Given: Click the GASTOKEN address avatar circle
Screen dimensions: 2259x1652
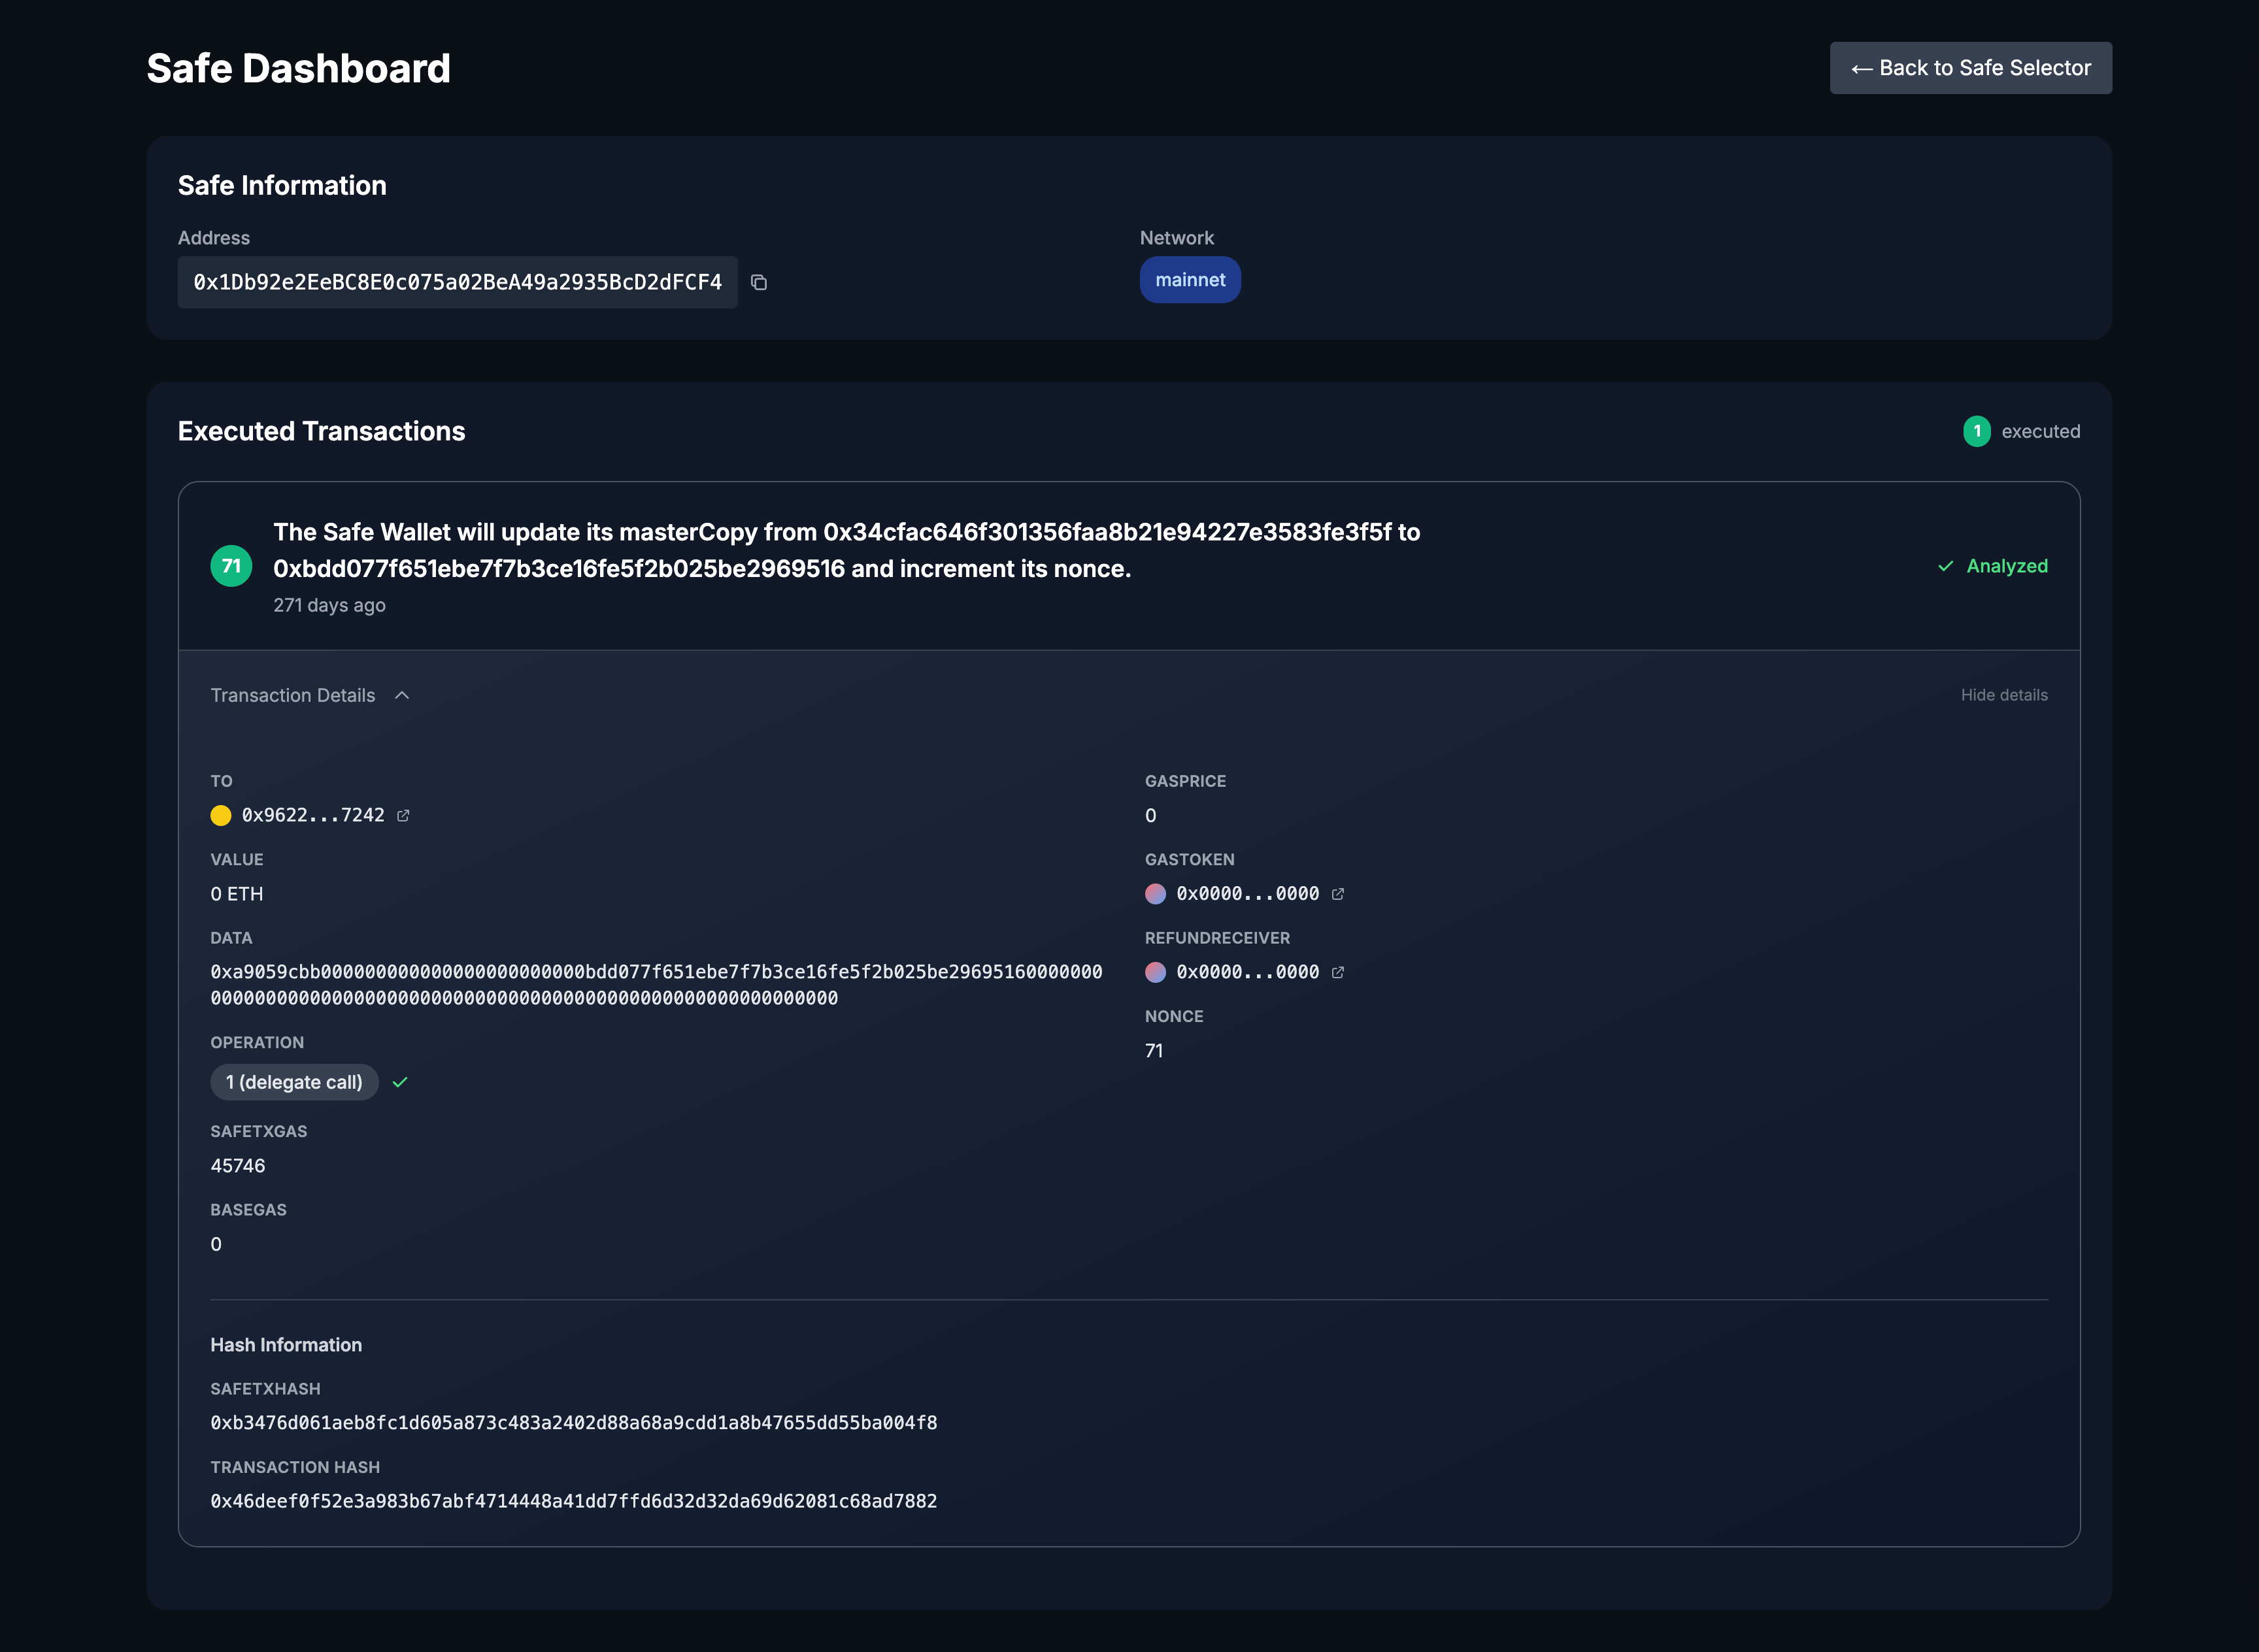Looking at the screenshot, I should pyautogui.click(x=1155, y=894).
